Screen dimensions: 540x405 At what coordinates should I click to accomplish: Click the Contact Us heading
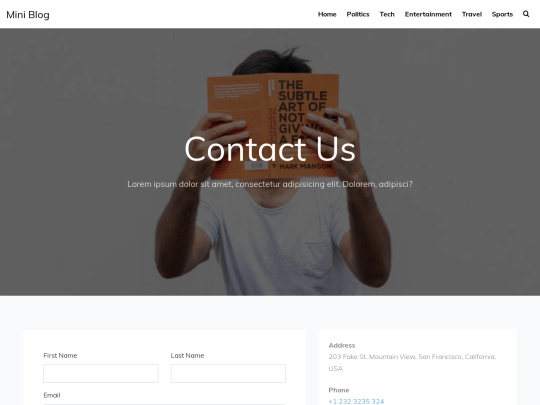[x=270, y=149]
